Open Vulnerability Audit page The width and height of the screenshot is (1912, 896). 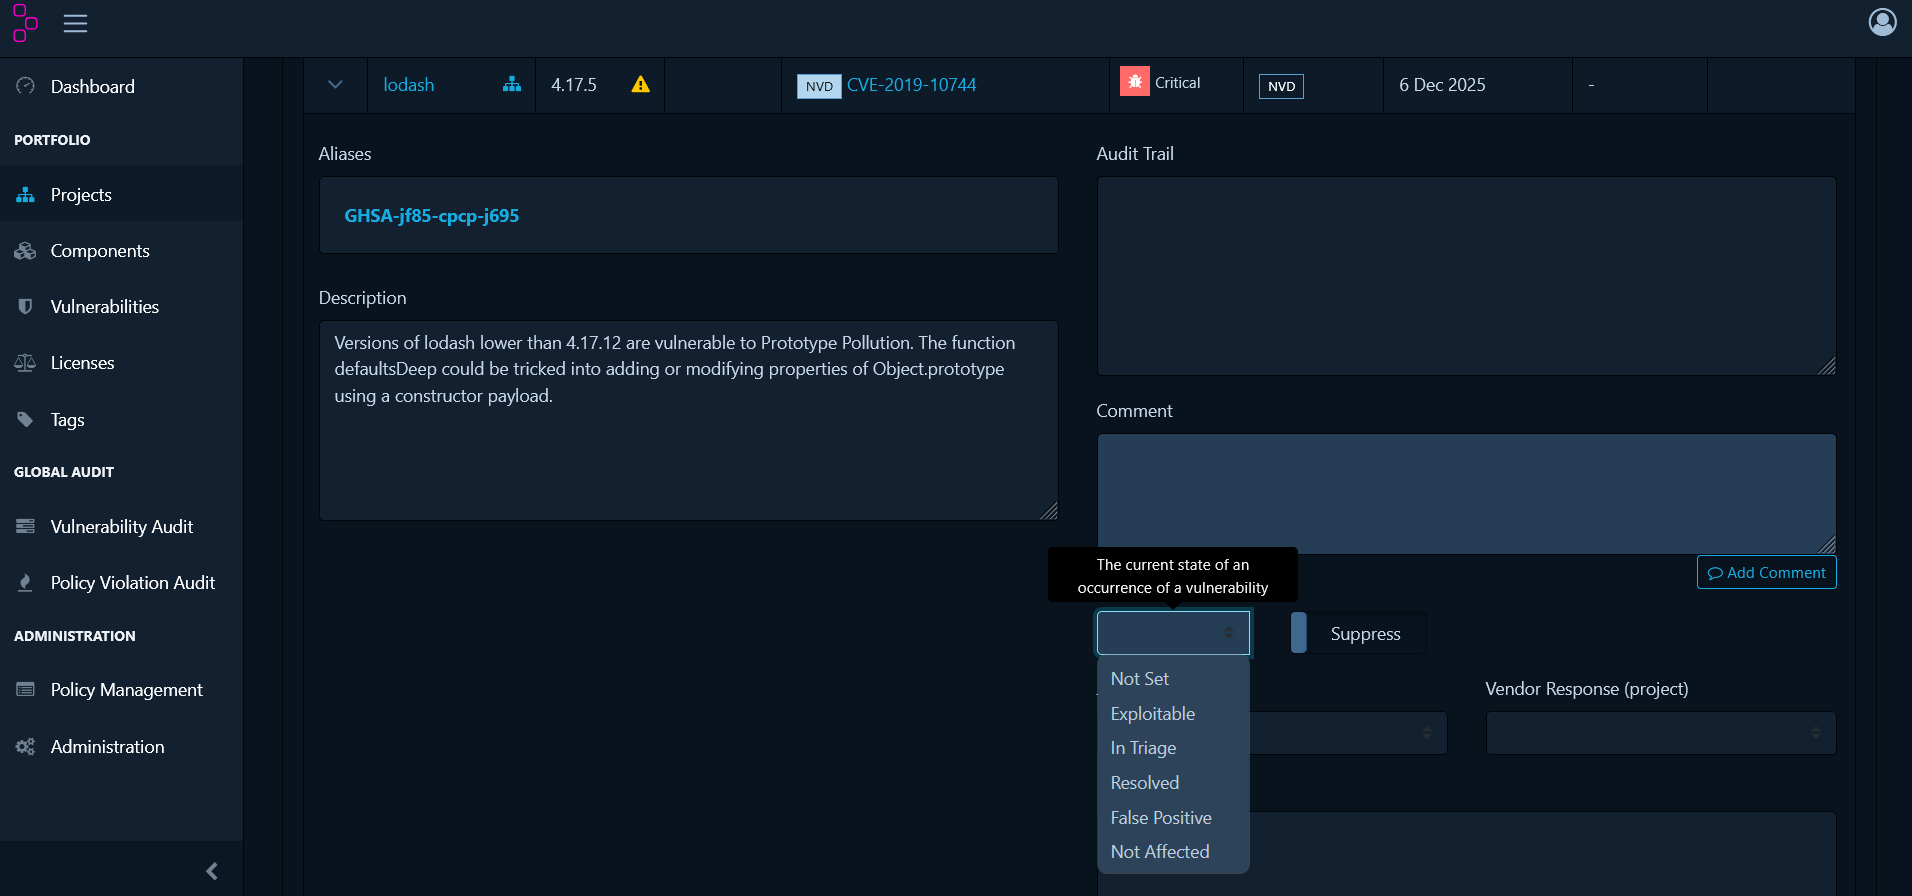pyautogui.click(x=121, y=527)
